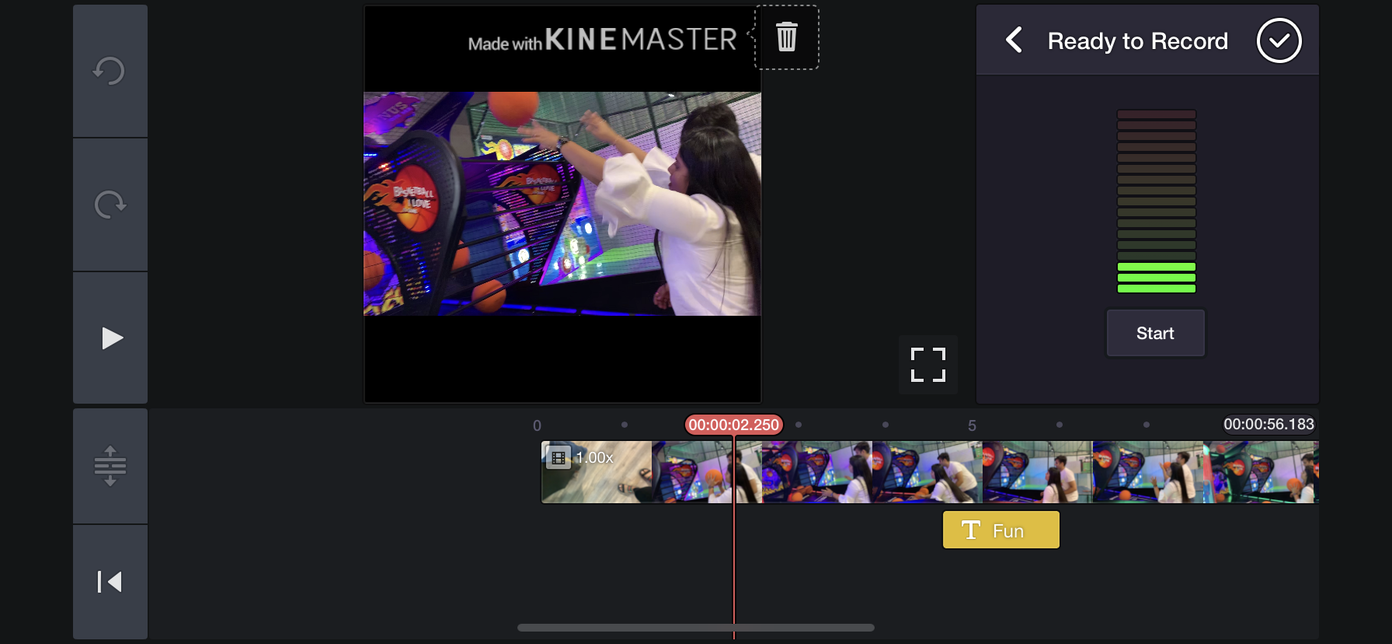1392x644 pixels.
Task: Play the video preview
Action: tap(110, 337)
